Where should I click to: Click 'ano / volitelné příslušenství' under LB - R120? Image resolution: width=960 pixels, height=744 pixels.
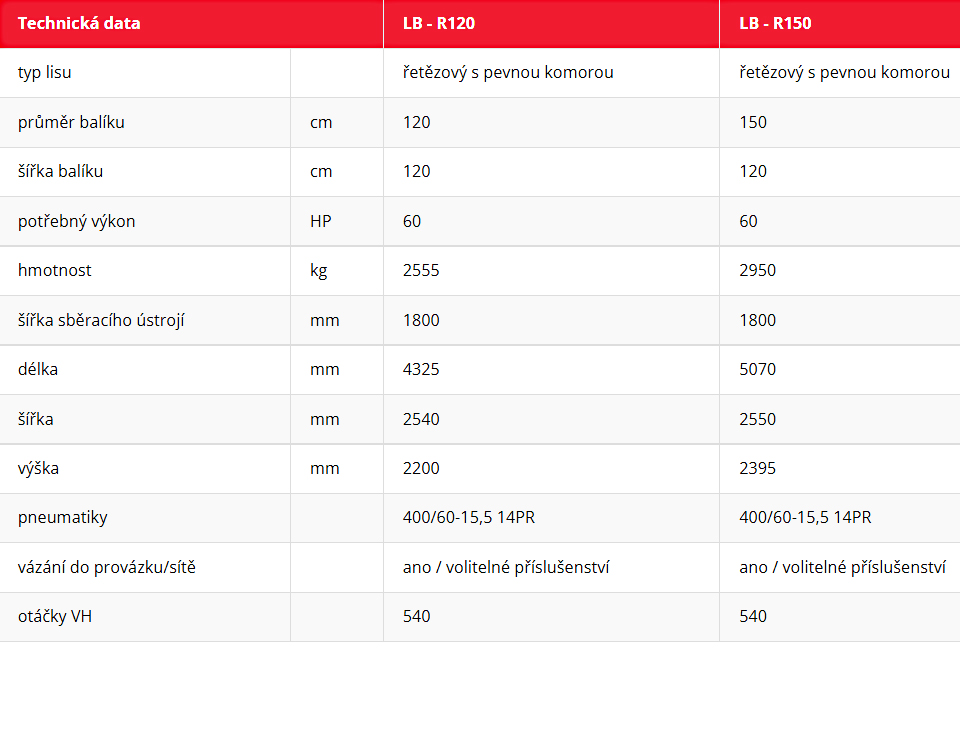pos(506,567)
